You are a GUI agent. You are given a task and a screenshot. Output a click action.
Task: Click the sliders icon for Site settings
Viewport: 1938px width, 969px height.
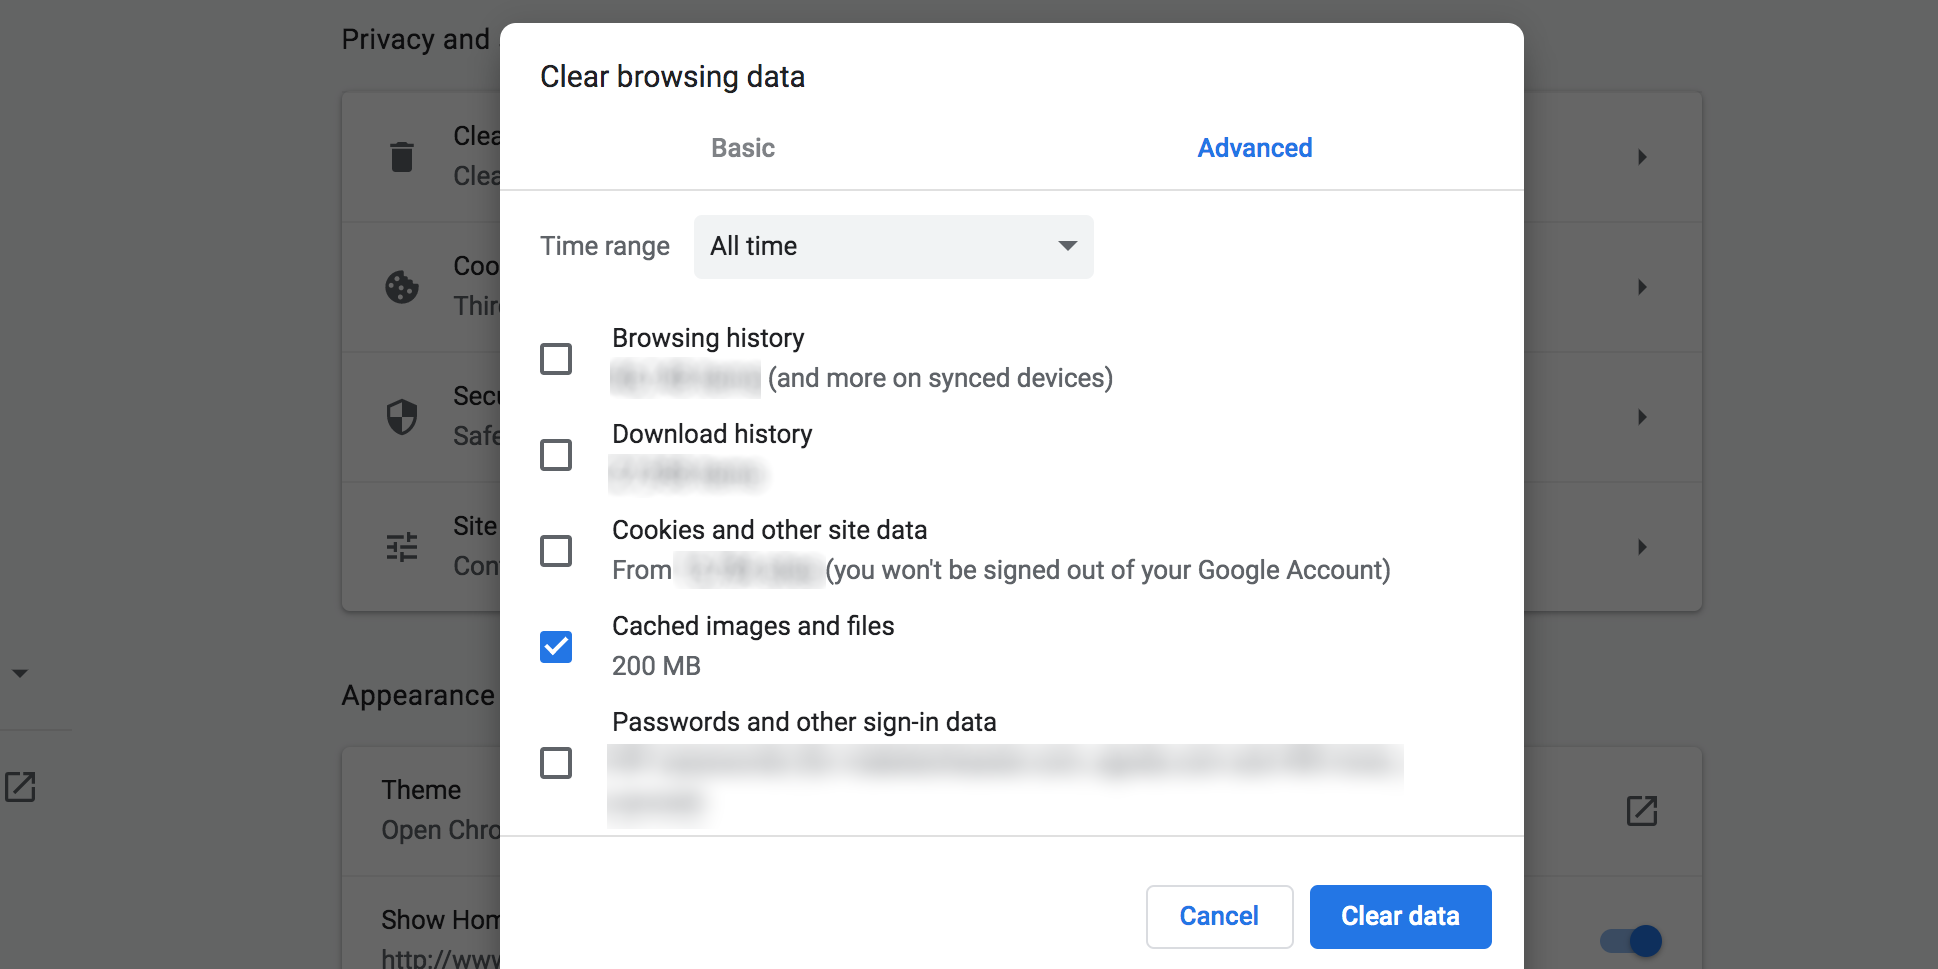tap(401, 546)
